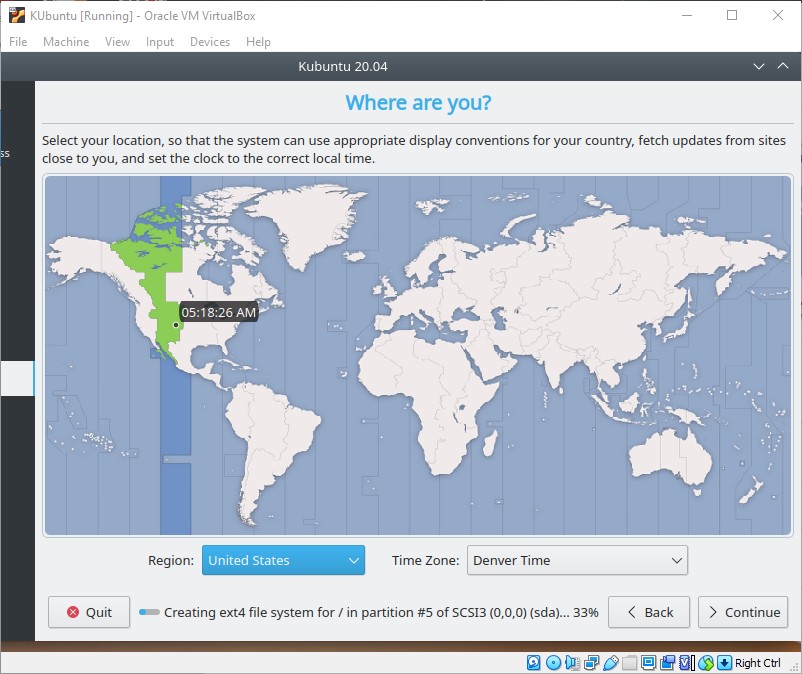802x674 pixels.
Task: Click the audio status icon
Action: click(572, 663)
